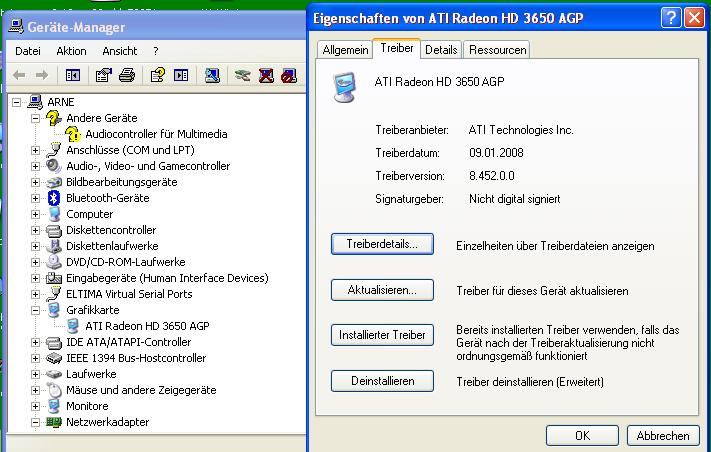Select ATI Radeon HD 3650 AGP tree entry
This screenshot has width=711, height=452.
pyautogui.click(x=147, y=326)
